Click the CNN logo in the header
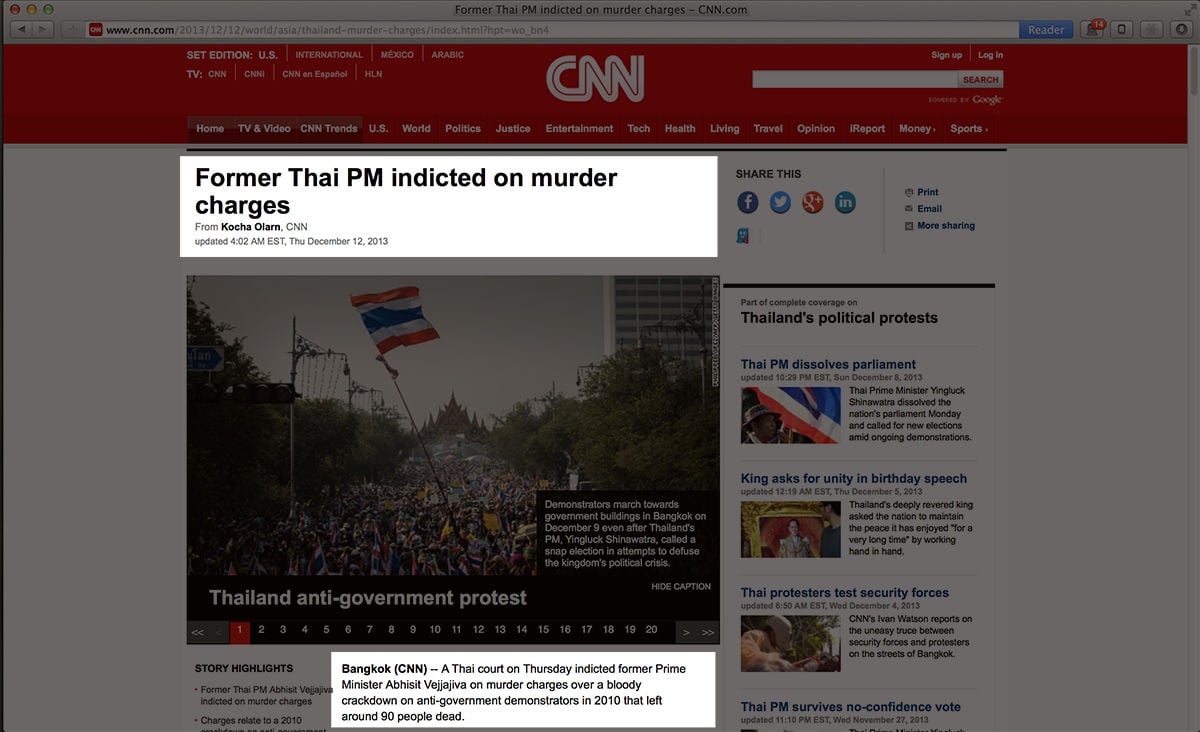Viewport: 1200px width, 732px height. click(x=595, y=78)
